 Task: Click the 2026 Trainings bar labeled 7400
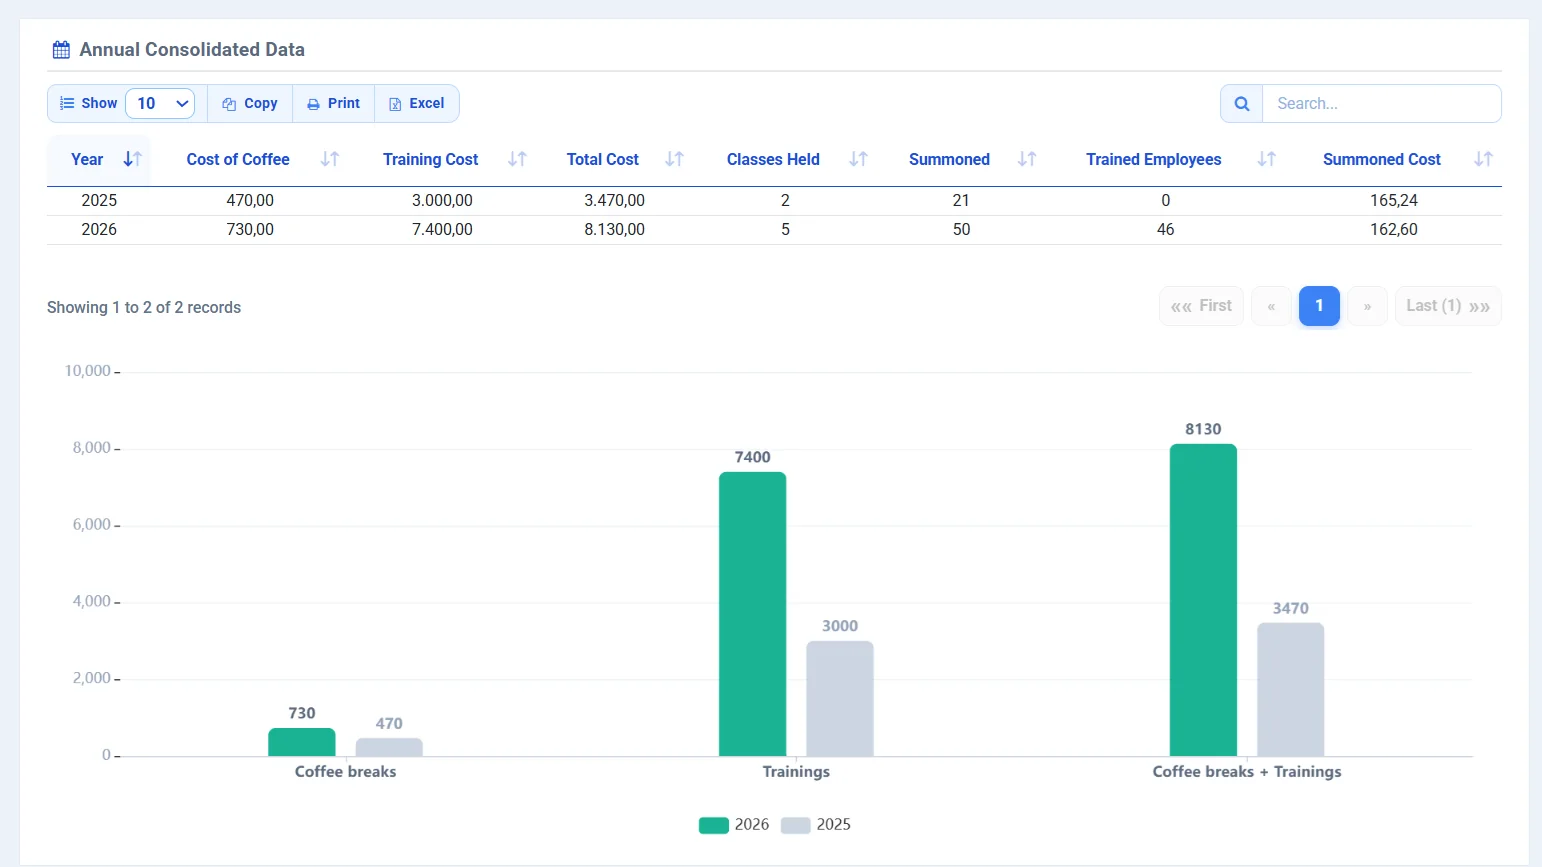click(x=752, y=614)
